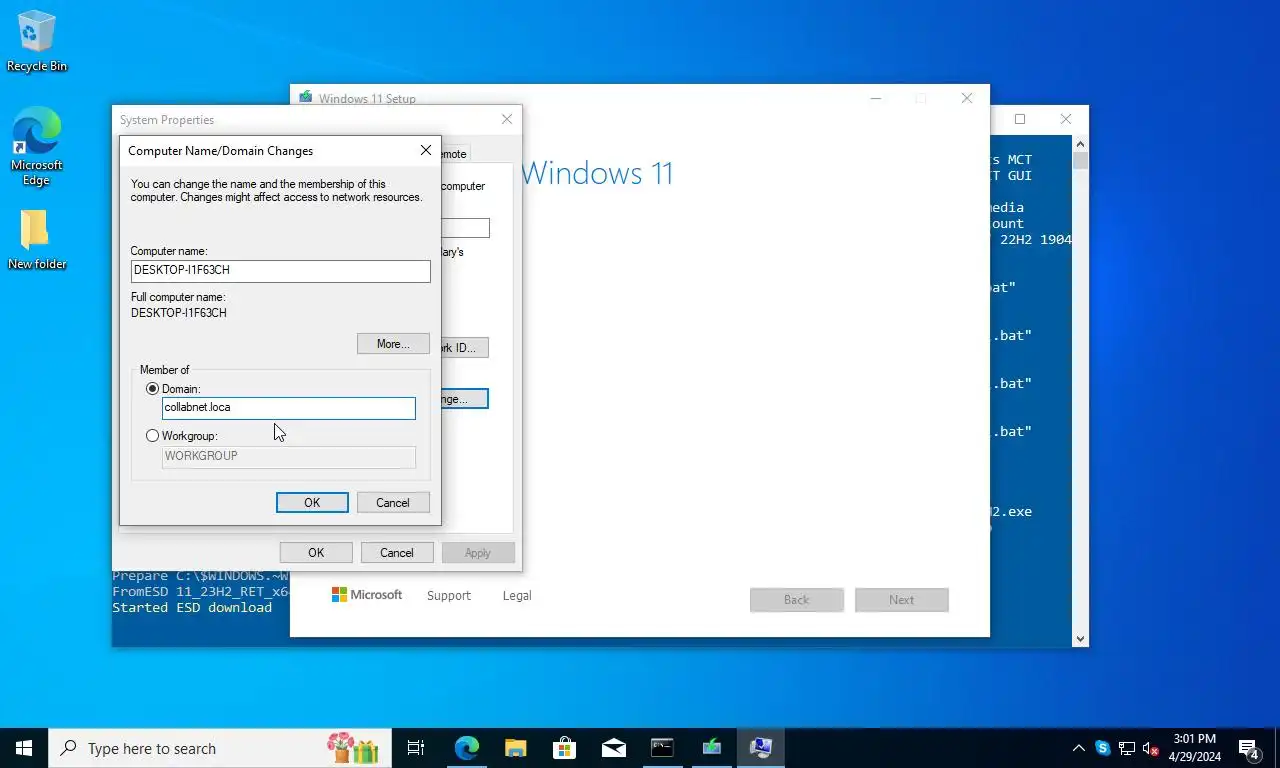1280x768 pixels.
Task: Open network status tray icon
Action: 1127,748
